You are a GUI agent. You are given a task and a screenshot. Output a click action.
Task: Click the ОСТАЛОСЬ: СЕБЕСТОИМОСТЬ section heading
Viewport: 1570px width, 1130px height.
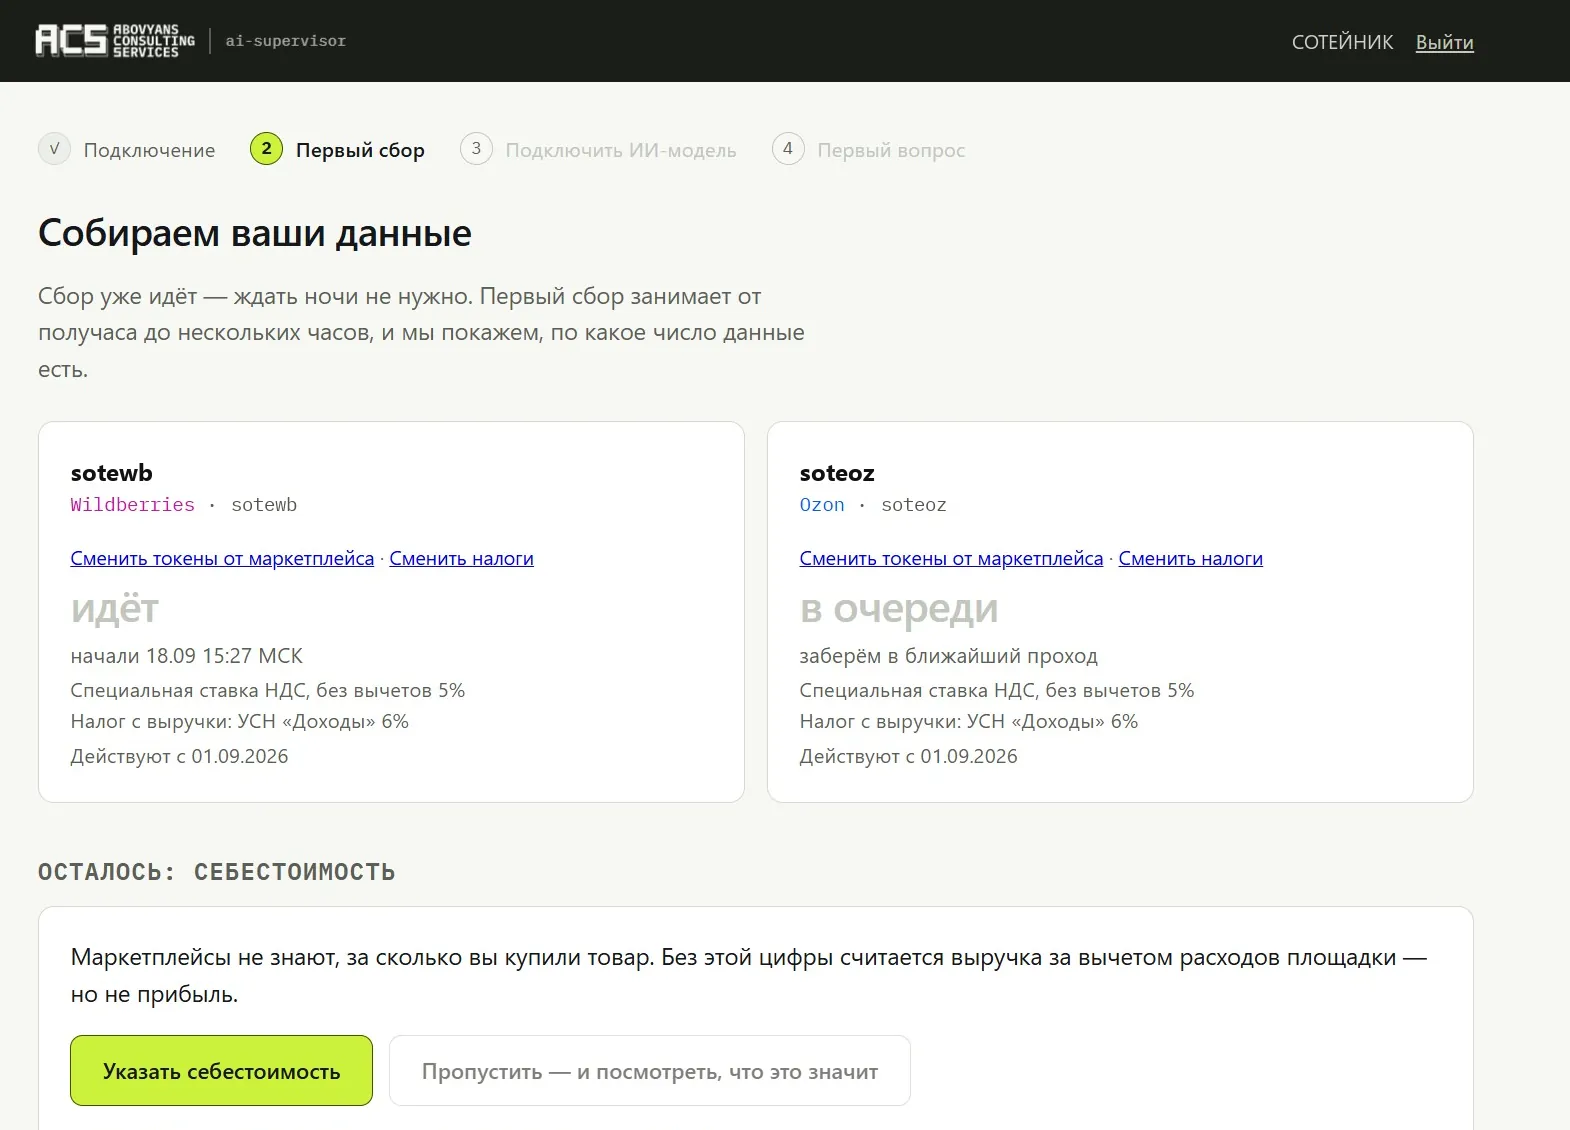(x=217, y=872)
